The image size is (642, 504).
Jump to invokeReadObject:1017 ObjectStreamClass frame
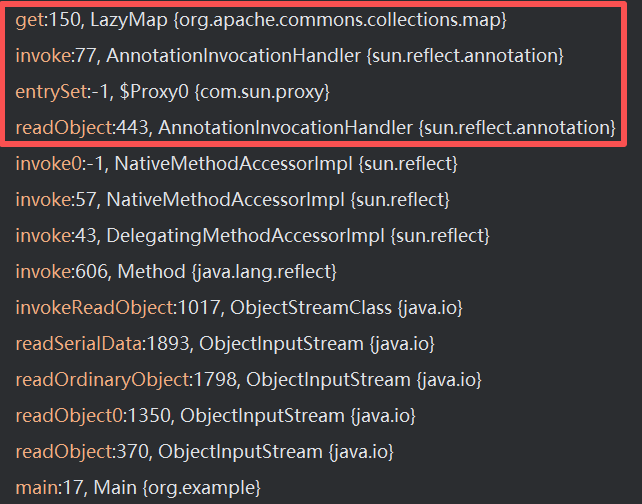click(x=238, y=308)
